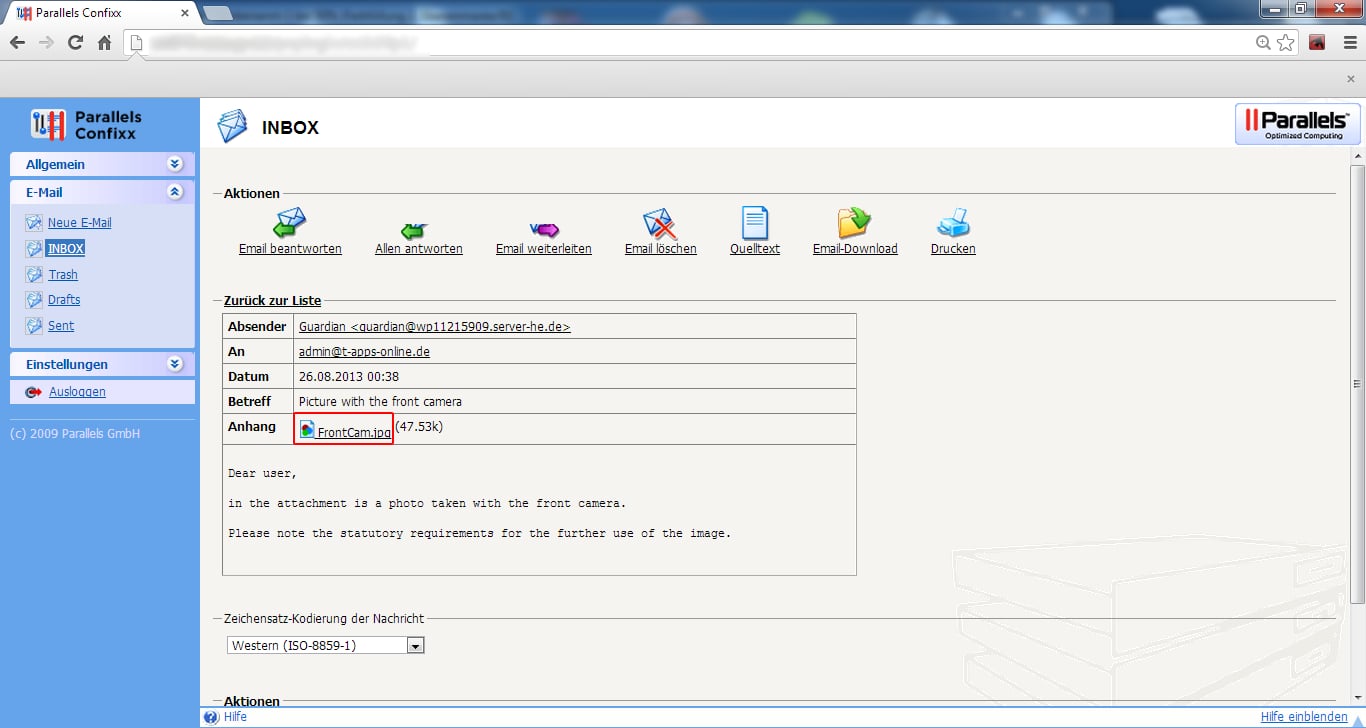Click the Trash sidebar folder icon

[34, 275]
